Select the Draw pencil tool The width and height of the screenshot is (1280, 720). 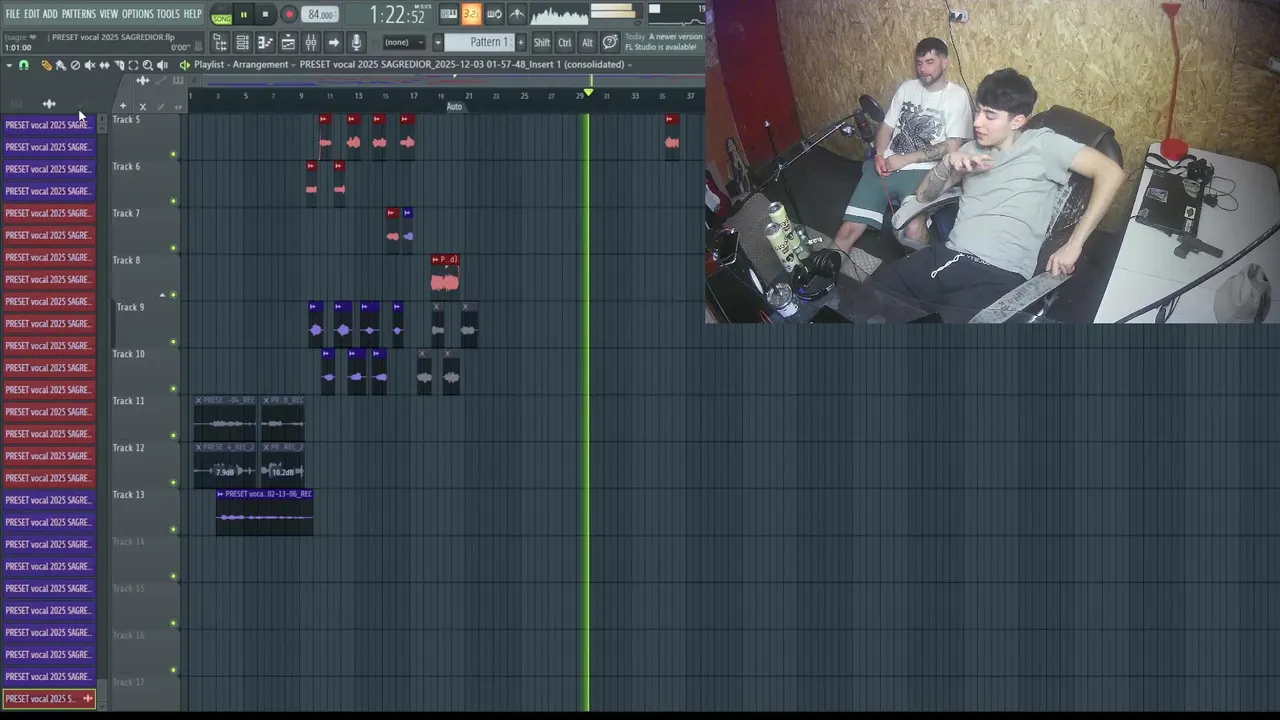pyautogui.click(x=46, y=65)
